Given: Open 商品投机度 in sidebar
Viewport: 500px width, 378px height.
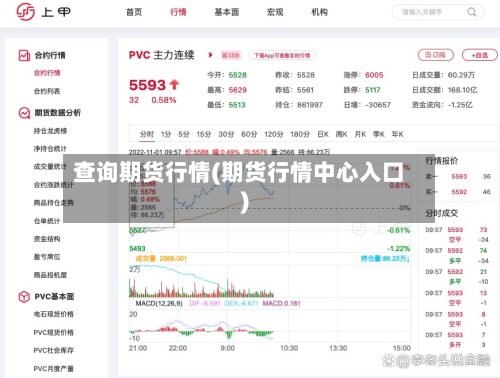Looking at the screenshot, I should 50,275.
